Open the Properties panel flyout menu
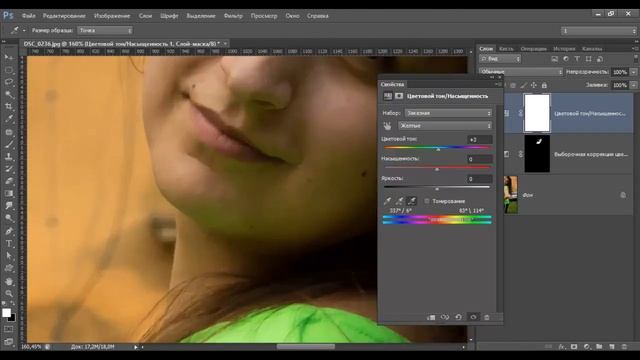This screenshot has width=640, height=360. point(498,84)
